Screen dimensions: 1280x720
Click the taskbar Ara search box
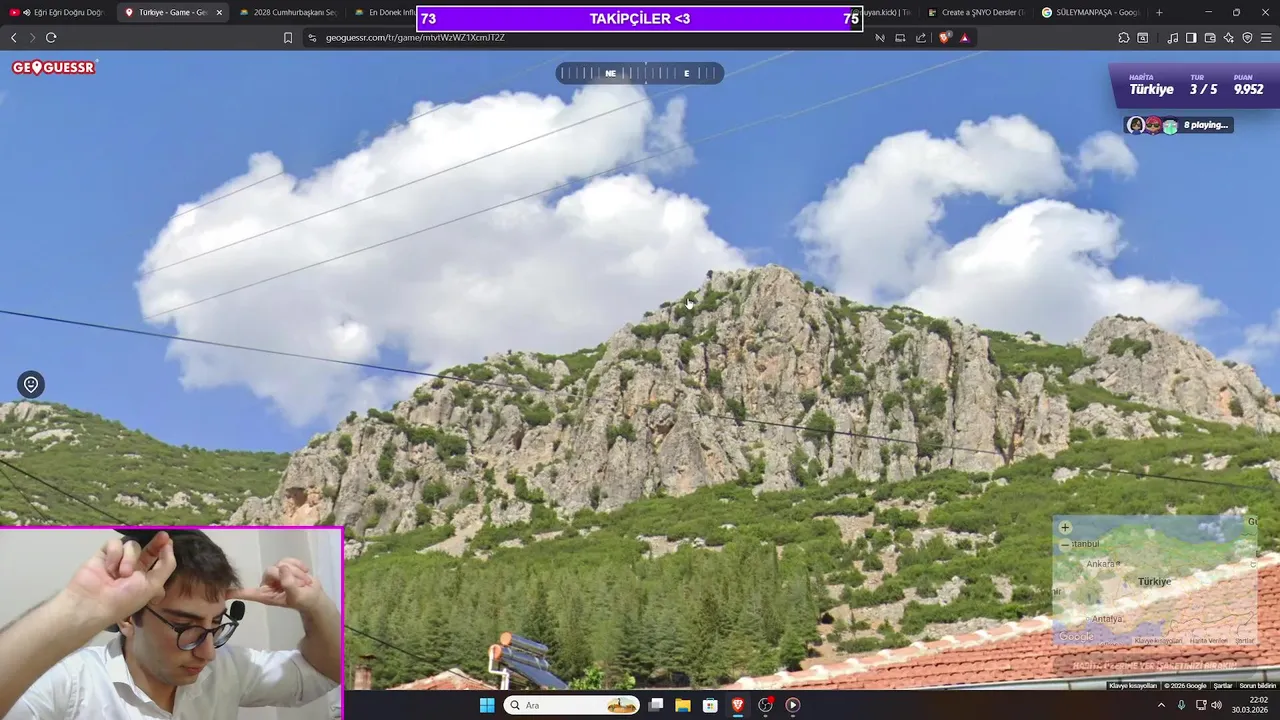(x=572, y=705)
